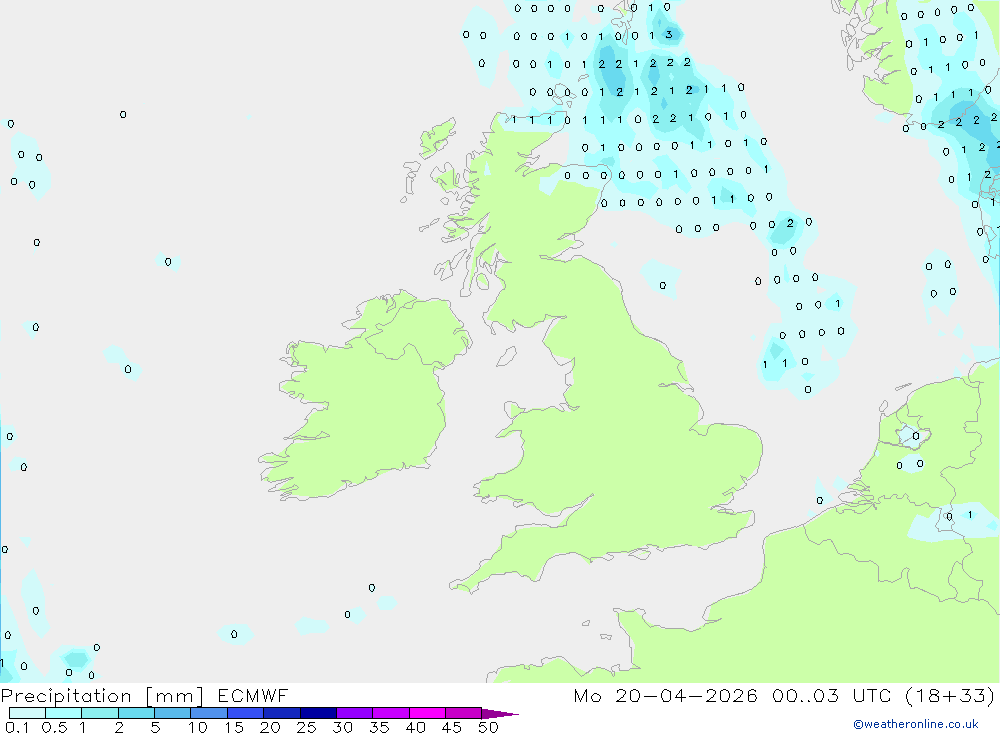Pick the 25–30 mm navy legend swatch
Image resolution: width=1000 pixels, height=733 pixels.
pyautogui.click(x=318, y=713)
